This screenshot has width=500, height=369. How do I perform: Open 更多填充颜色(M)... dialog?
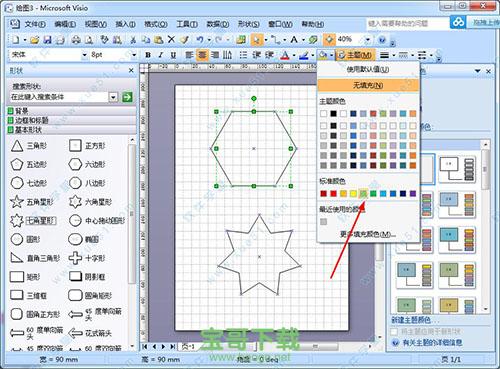pos(368,235)
